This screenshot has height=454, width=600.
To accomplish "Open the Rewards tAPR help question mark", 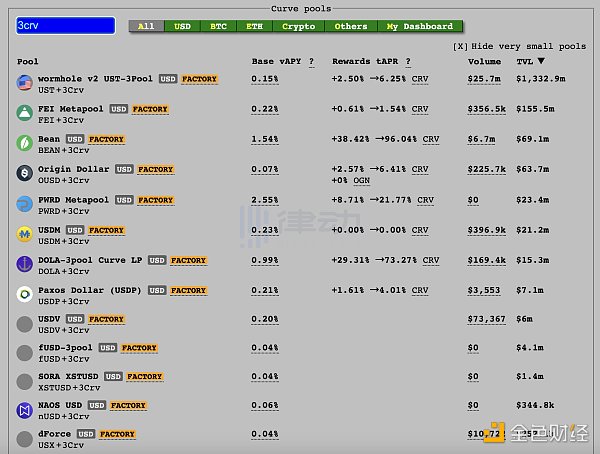I will pos(408,62).
